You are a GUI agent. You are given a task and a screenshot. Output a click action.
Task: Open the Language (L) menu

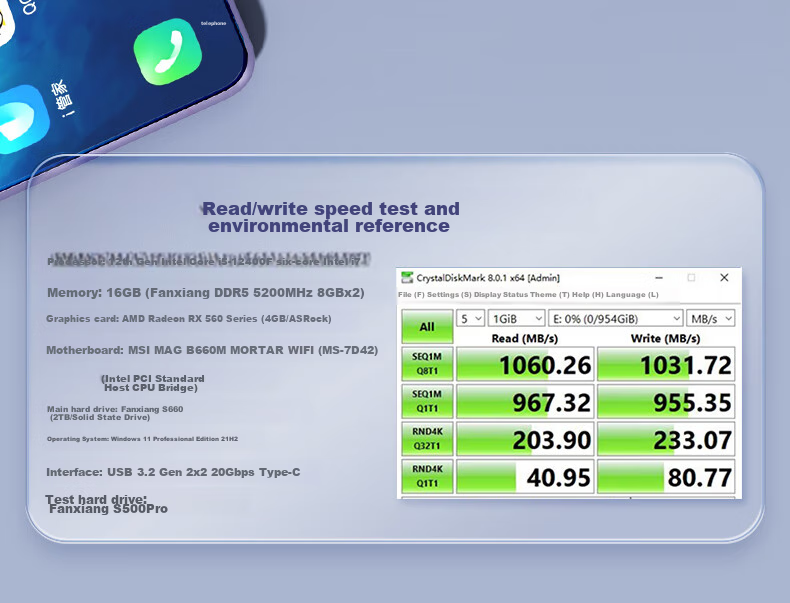[632, 295]
